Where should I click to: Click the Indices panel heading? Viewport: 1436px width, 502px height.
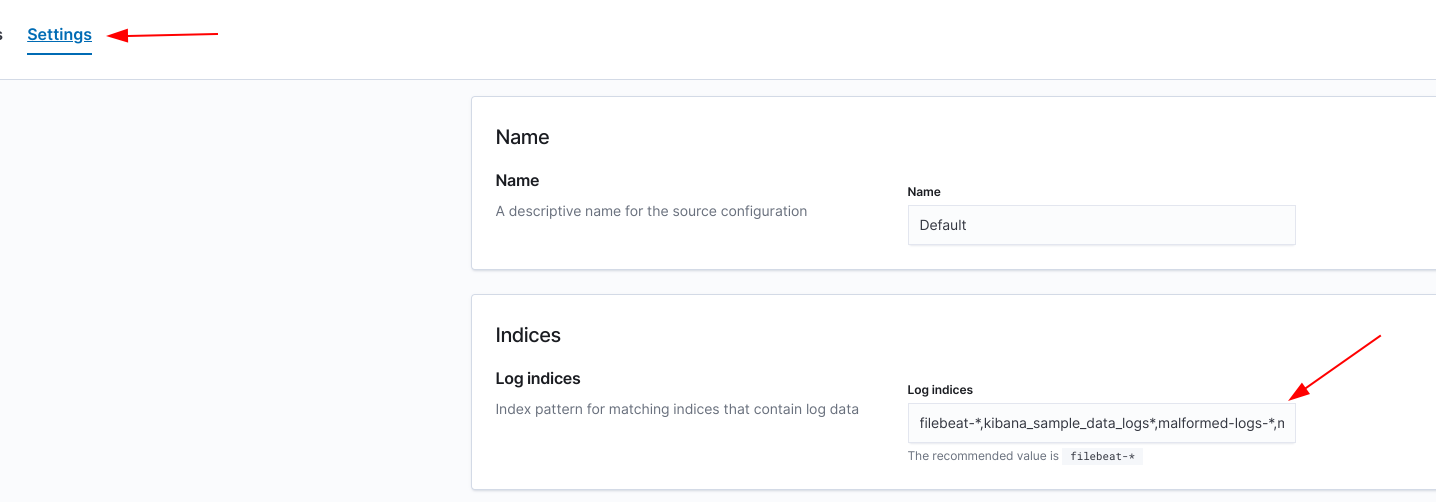pos(528,335)
